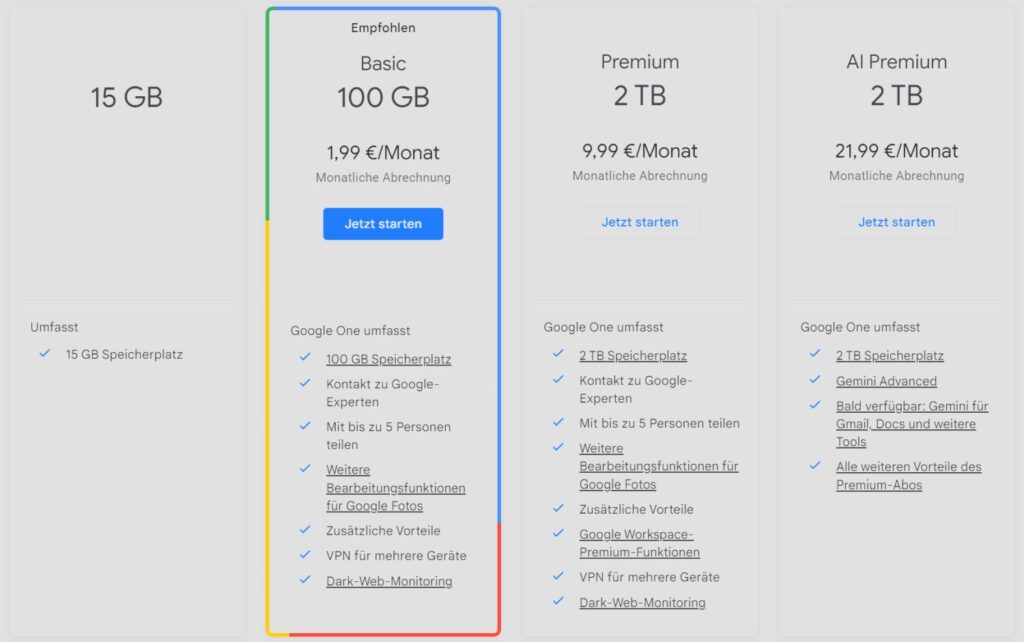Viewport: 1024px width, 642px height.
Task: Click the checkmark next to Mit bis zu 5 Personen teilen
Action: (x=305, y=423)
